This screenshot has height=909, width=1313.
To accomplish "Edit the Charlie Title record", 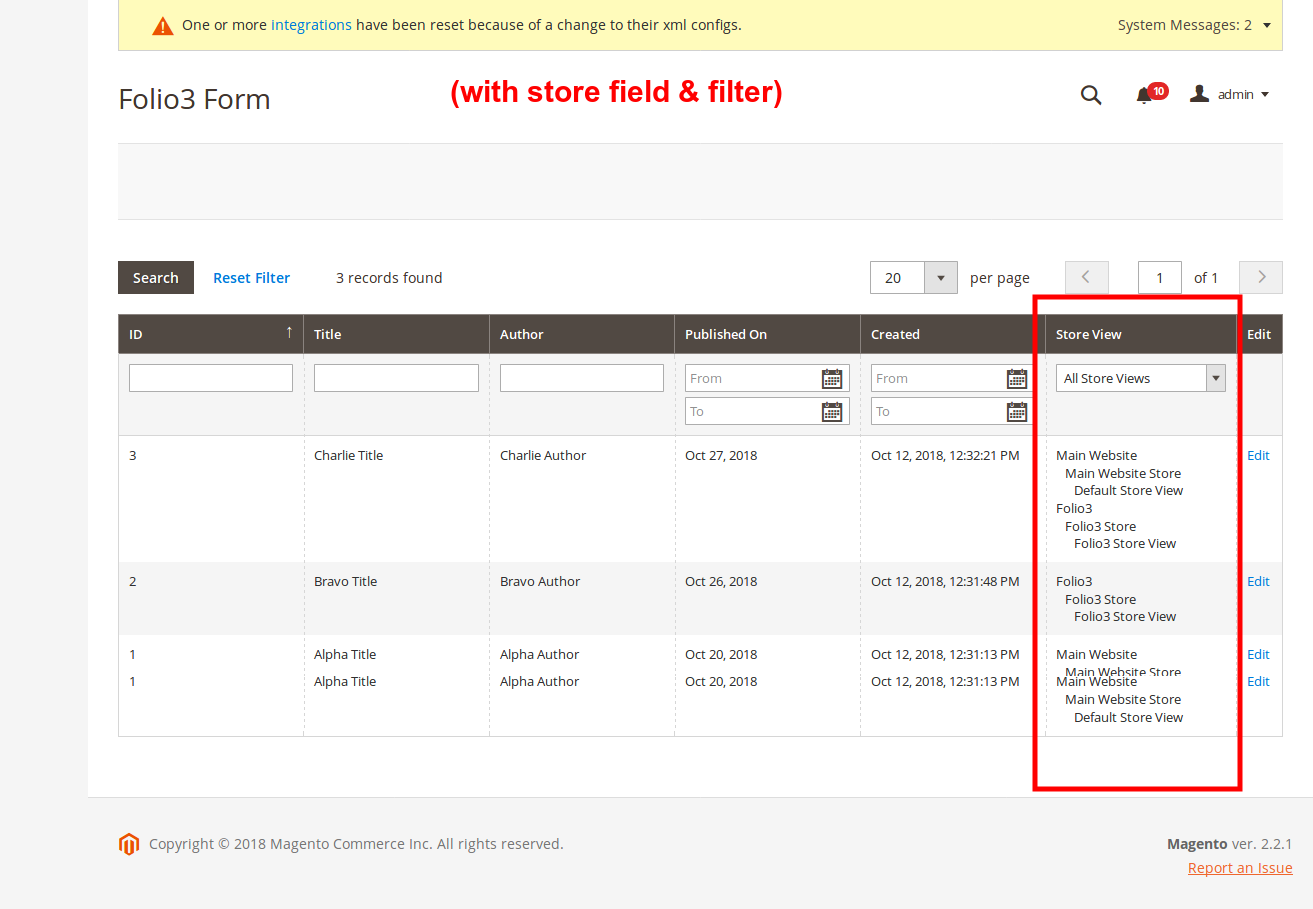I will coord(1258,455).
